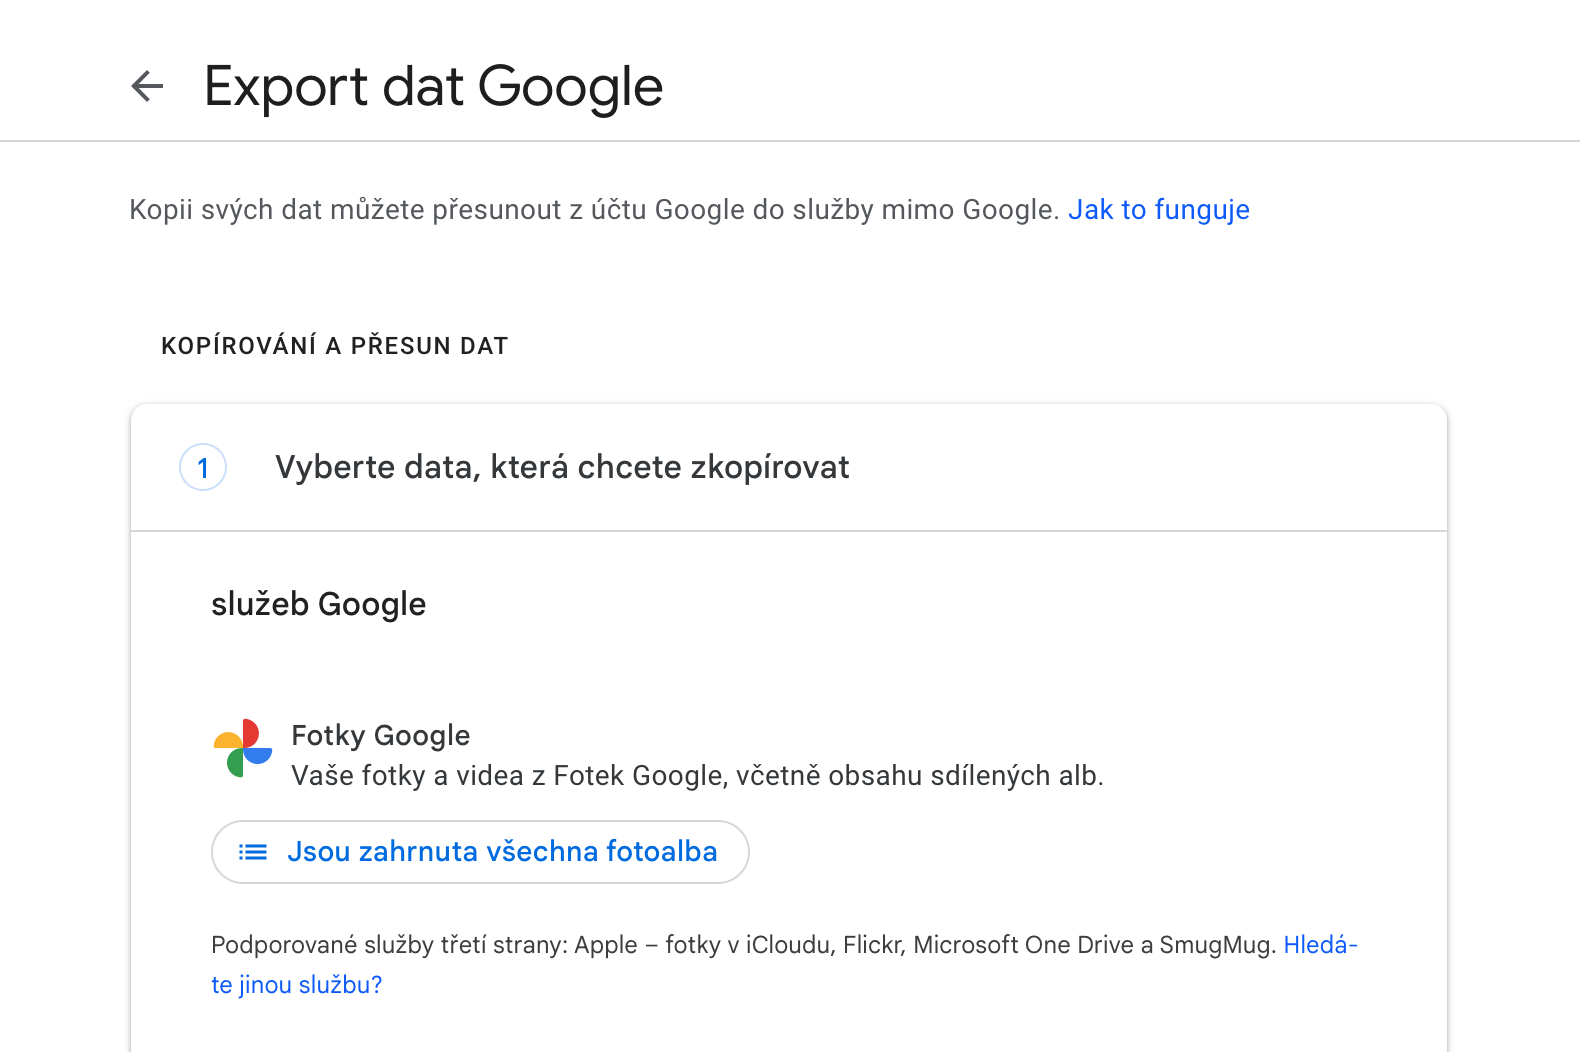1580x1052 pixels.
Task: Click the "služeb Google" subheading
Action: 318,604
